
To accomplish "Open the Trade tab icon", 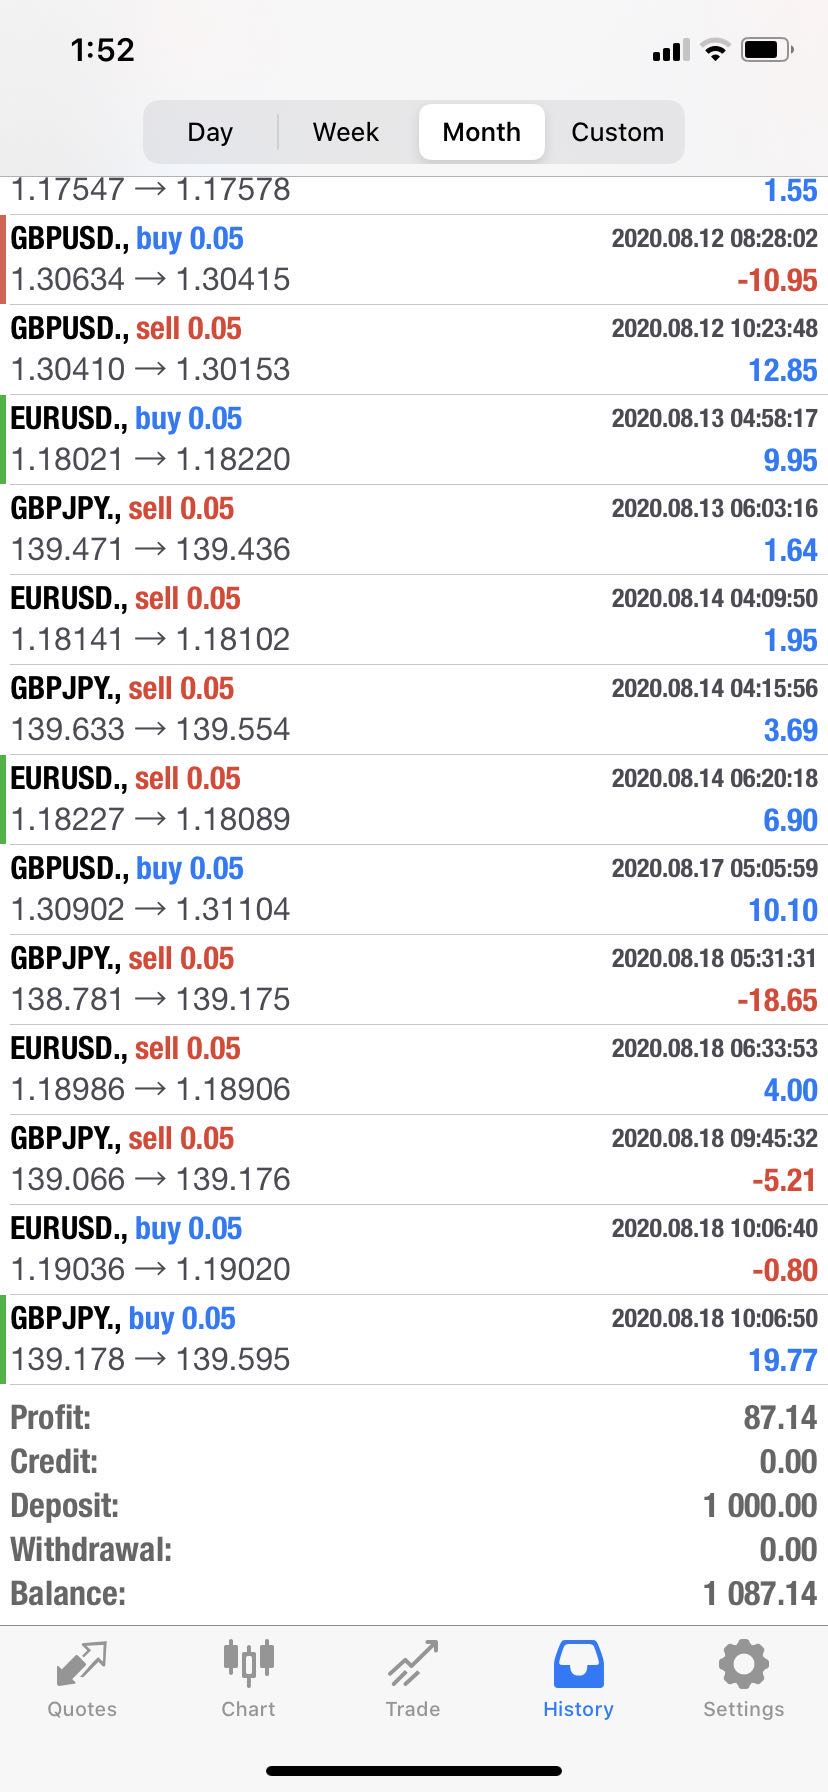I will 413,1664.
